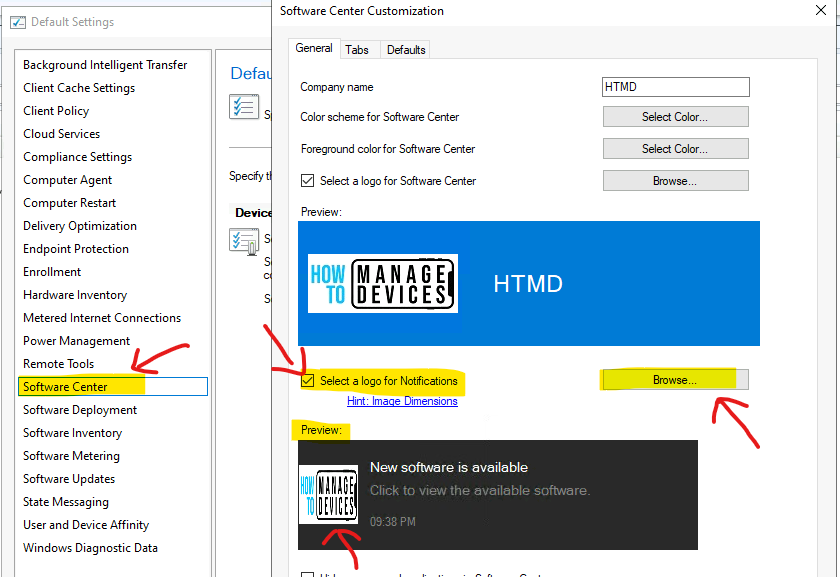Select State Messaging

pyautogui.click(x=66, y=503)
